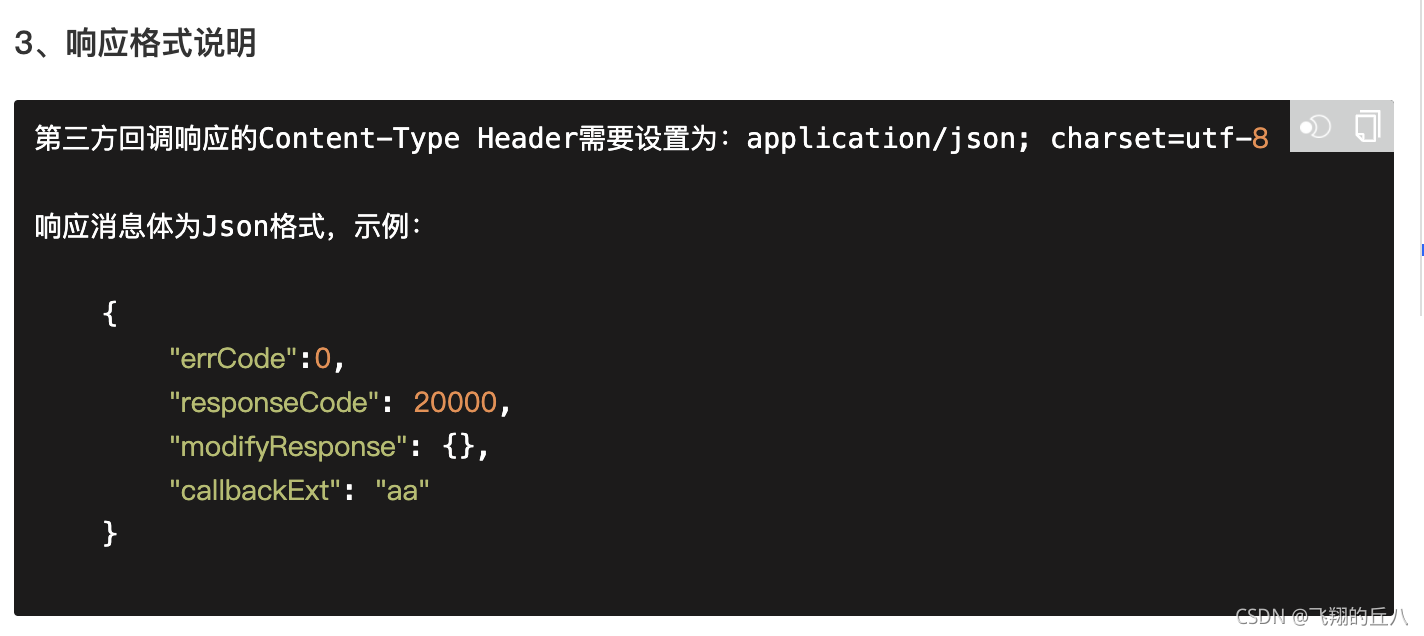This screenshot has width=1424, height=636.
Task: Click the opening brace of the JSON example
Action: tap(110, 314)
